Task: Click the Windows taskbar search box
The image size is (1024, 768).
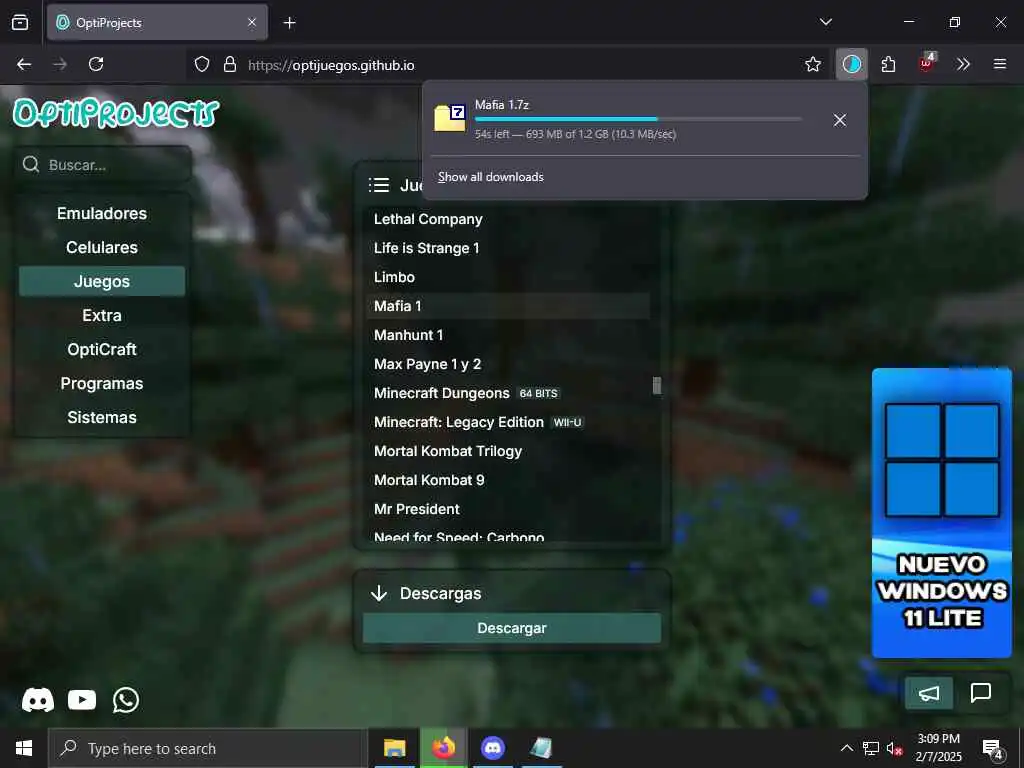Action: click(206, 748)
